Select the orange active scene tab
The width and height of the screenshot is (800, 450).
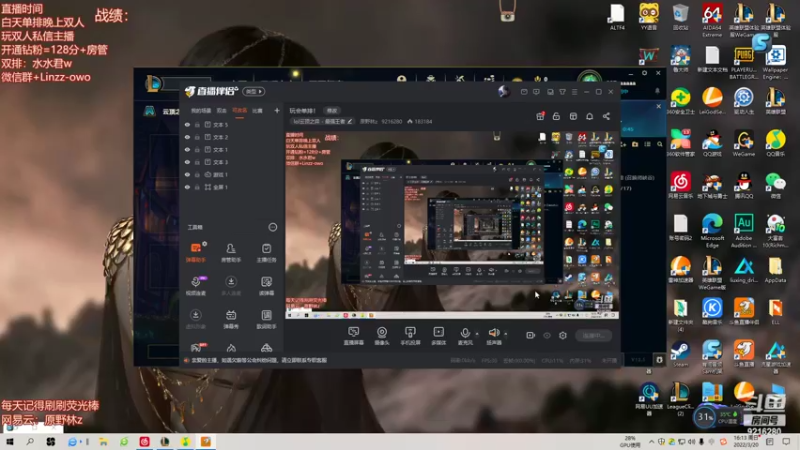pyautogui.click(x=239, y=110)
